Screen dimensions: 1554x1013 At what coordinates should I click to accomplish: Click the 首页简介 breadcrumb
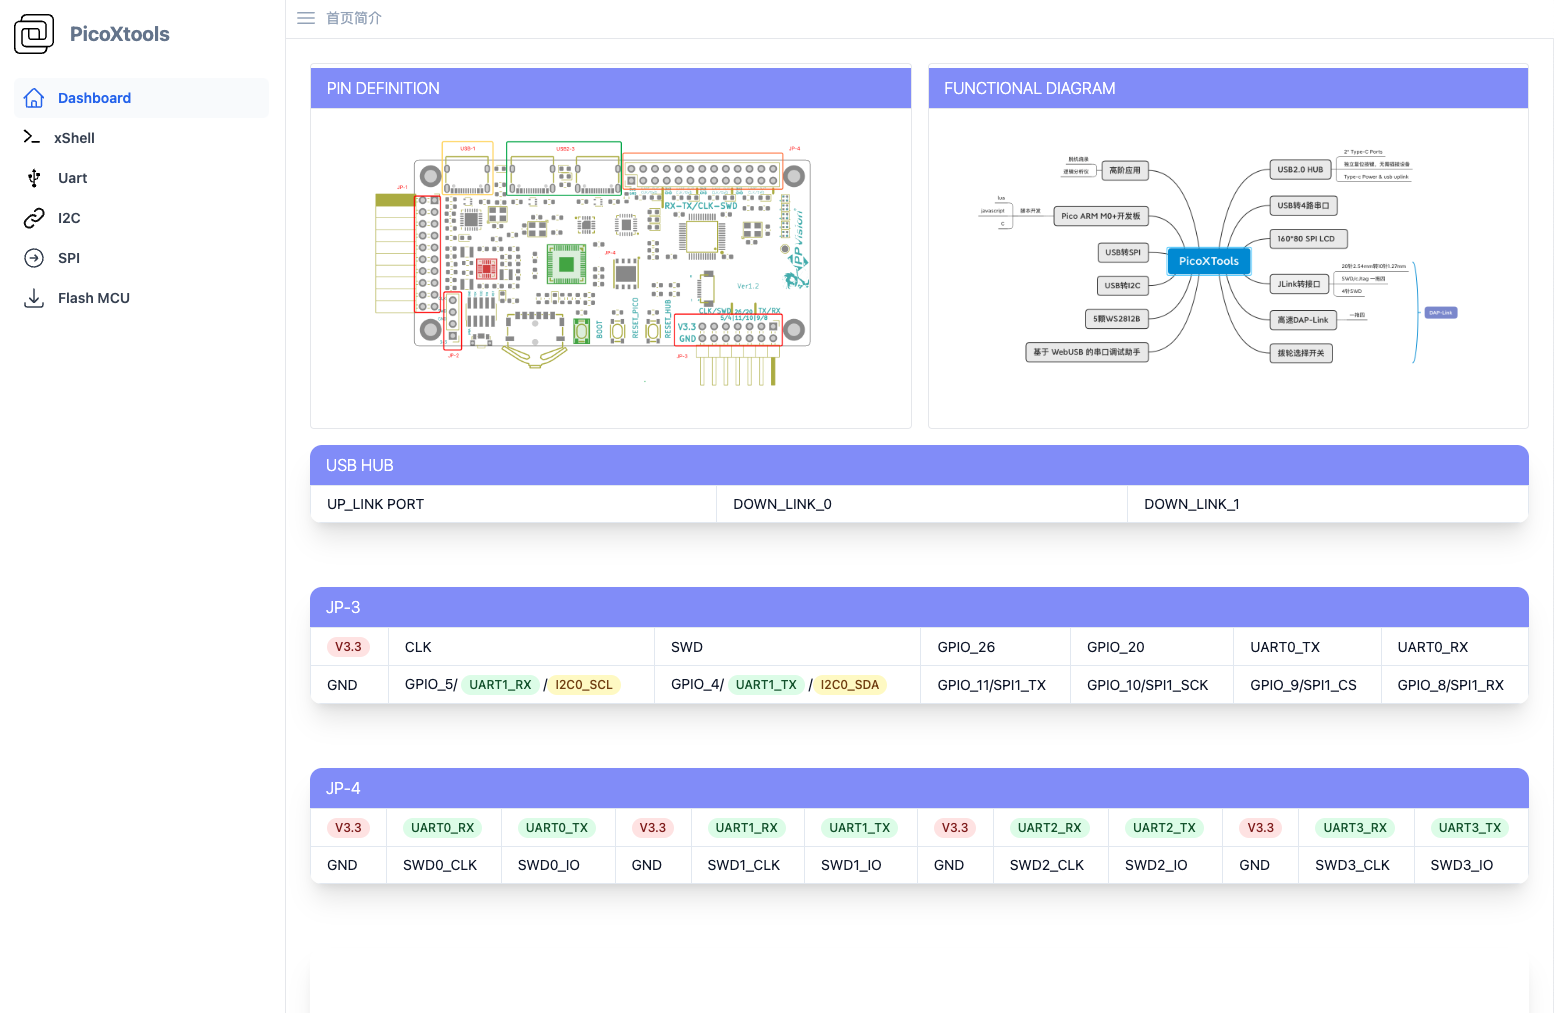point(354,18)
